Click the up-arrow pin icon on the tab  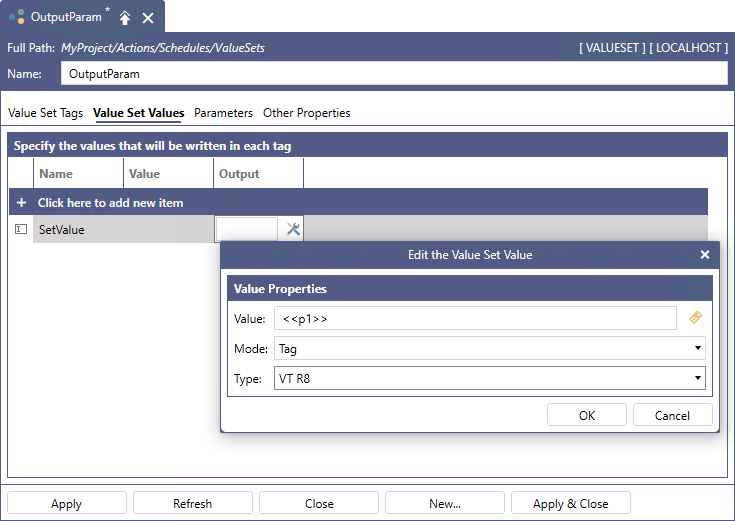[125, 18]
